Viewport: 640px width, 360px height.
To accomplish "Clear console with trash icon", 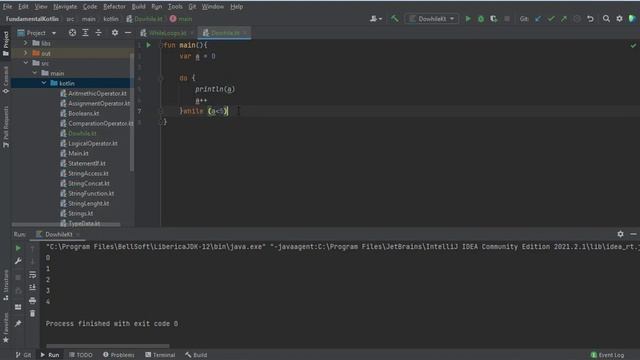I will point(33,313).
